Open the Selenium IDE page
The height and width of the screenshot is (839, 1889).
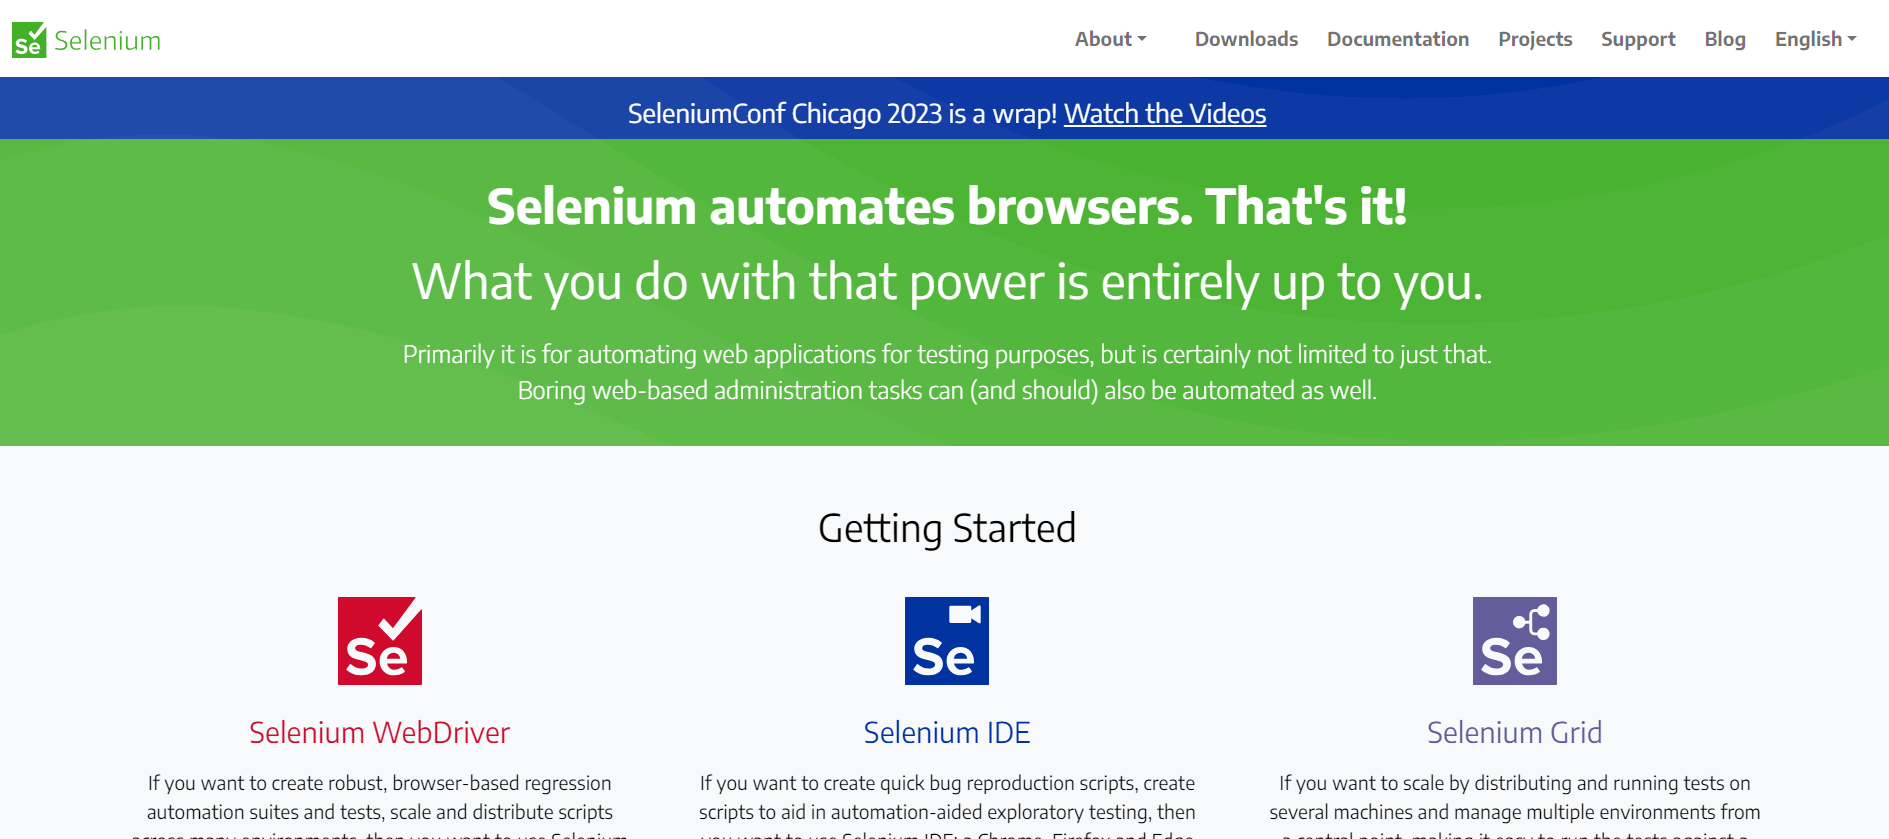click(946, 731)
